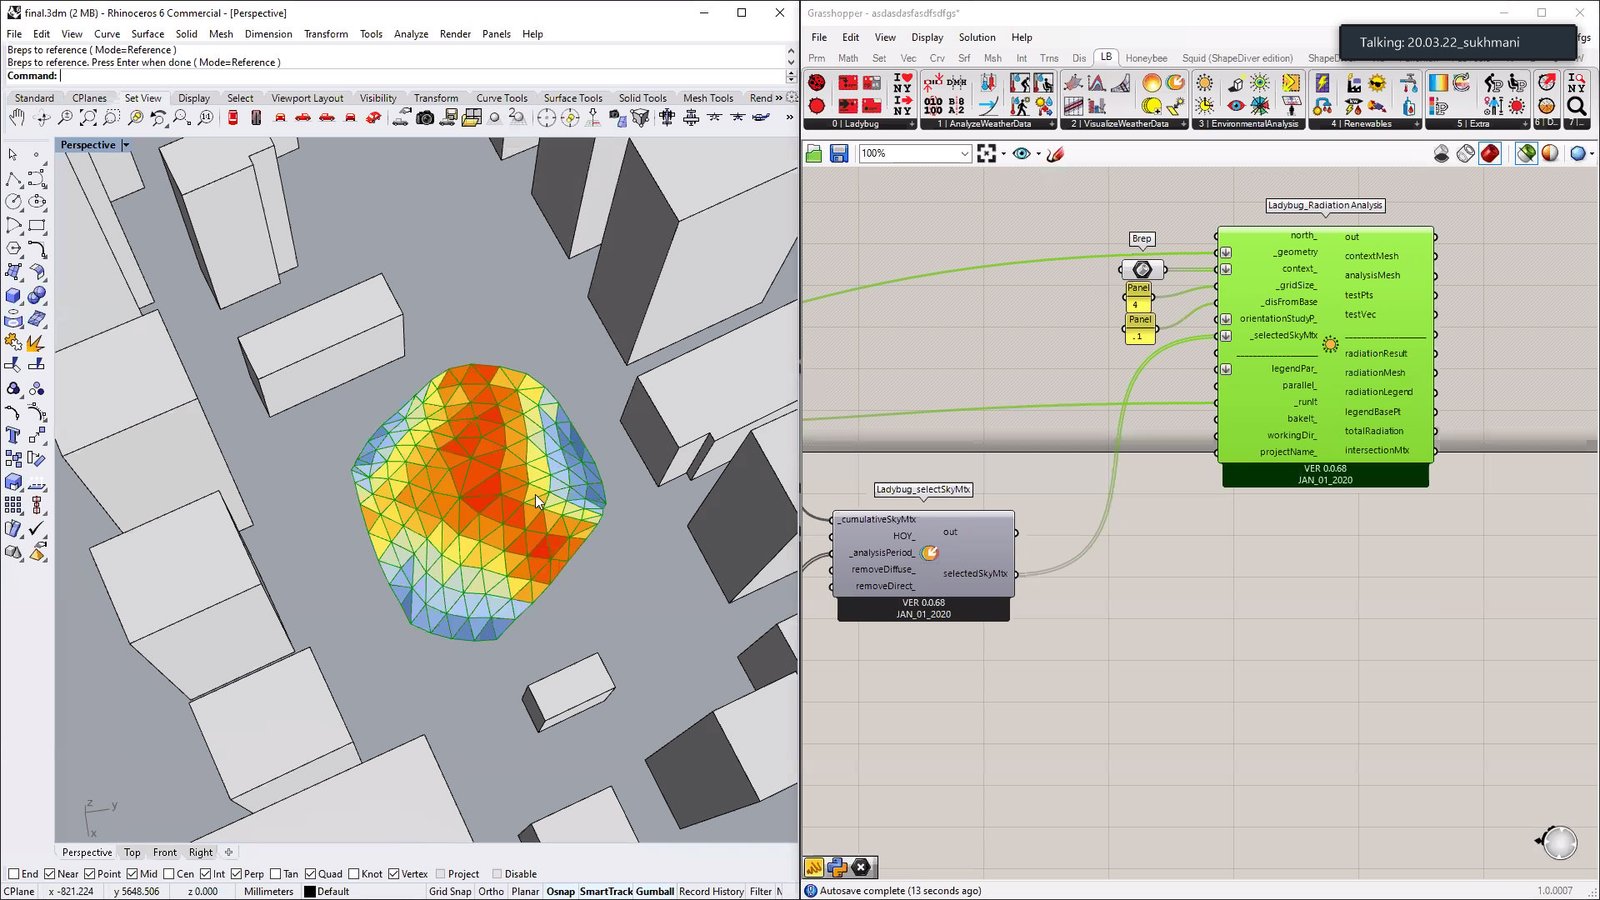
Task: Save the Grasshopper document with floppy icon
Action: pyautogui.click(x=839, y=153)
